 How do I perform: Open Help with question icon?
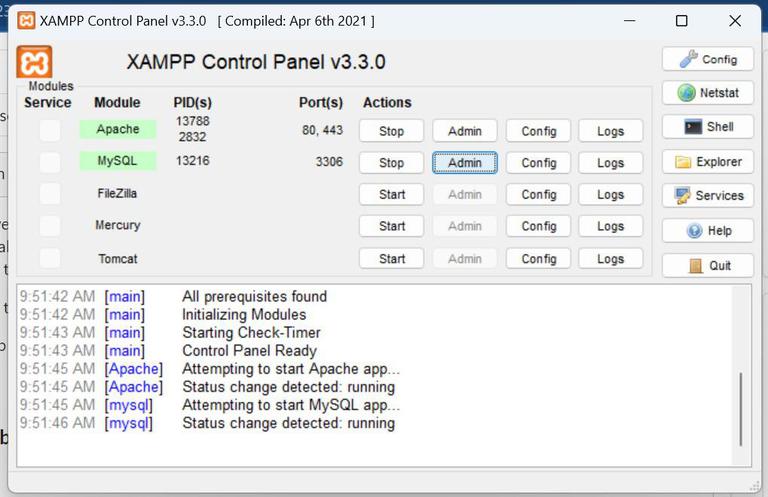click(708, 231)
